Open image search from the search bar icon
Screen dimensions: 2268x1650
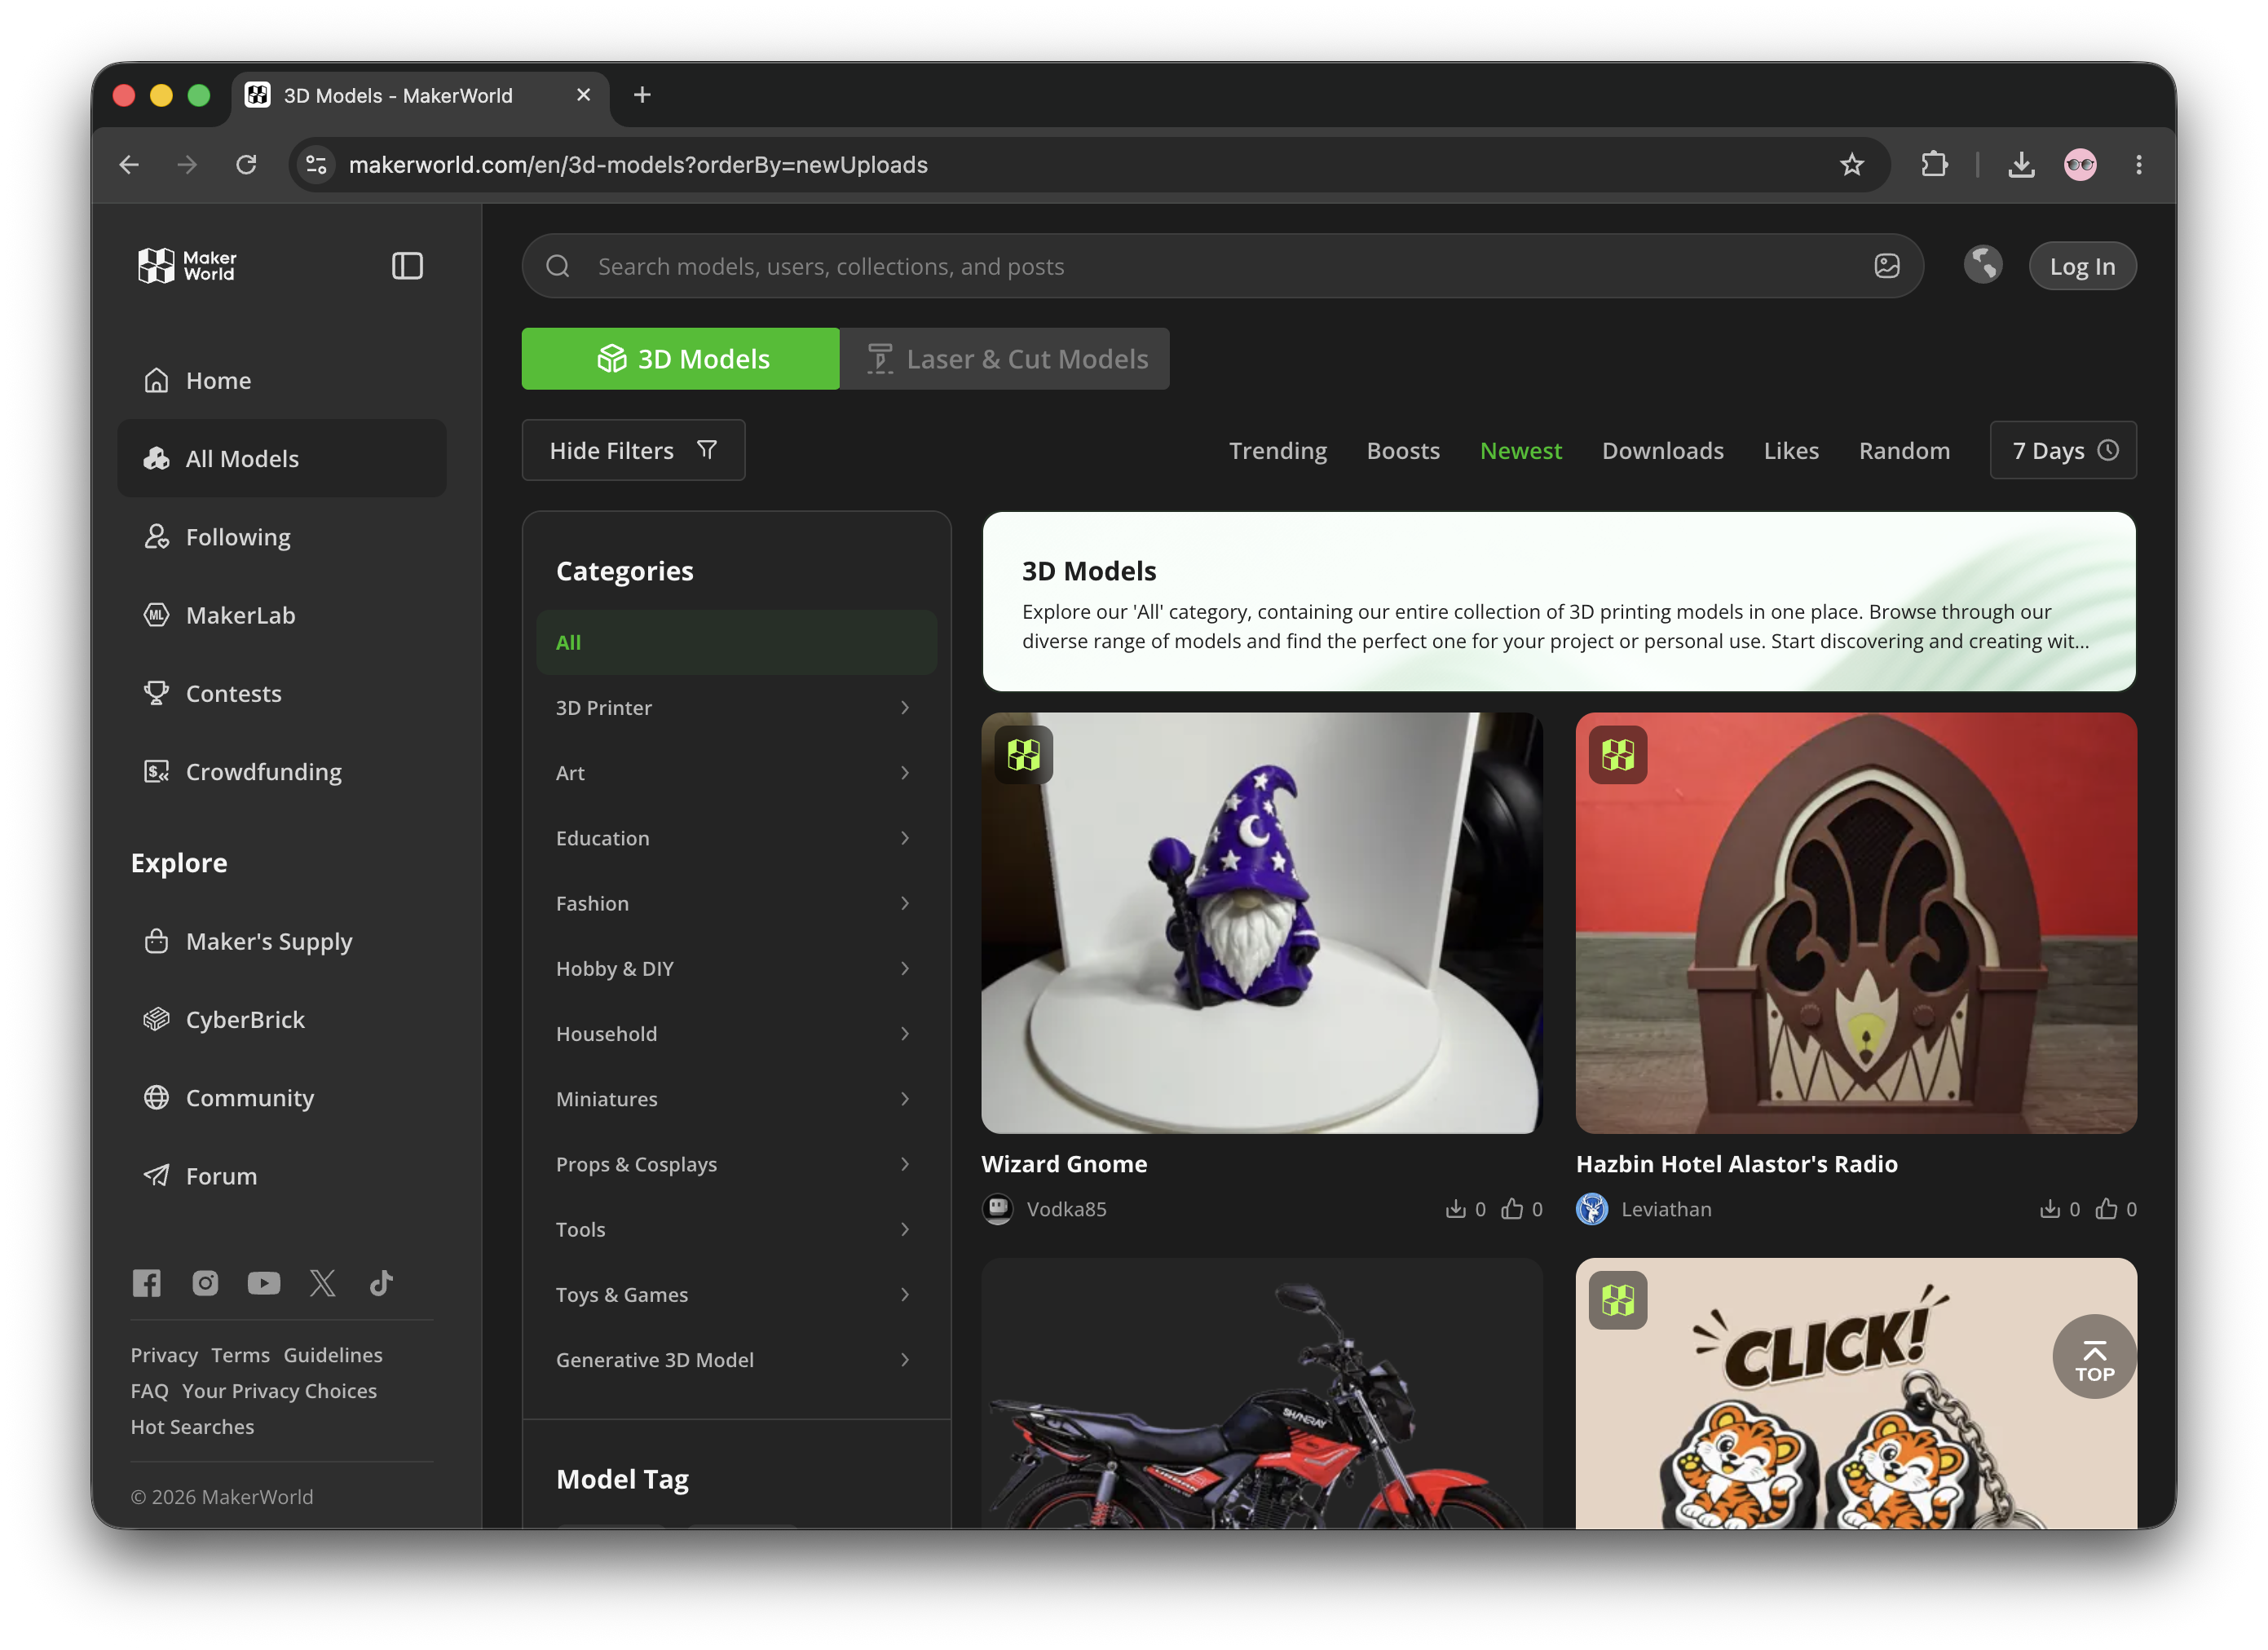pos(1886,266)
